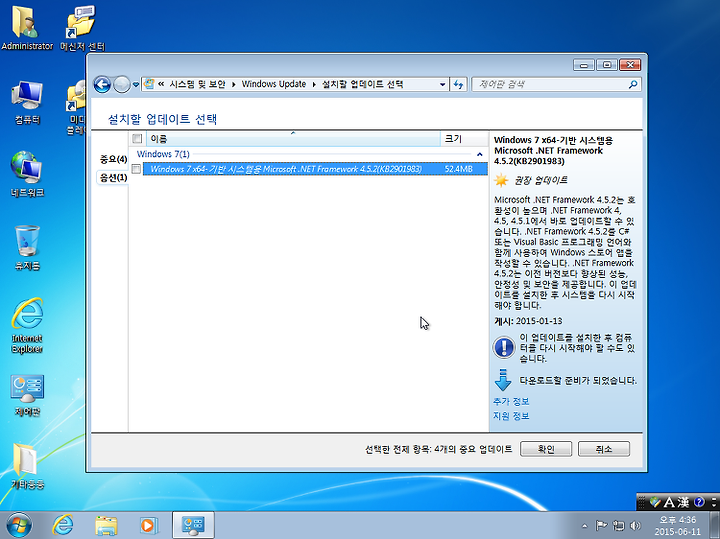Click the 52.4MB size cell
Viewport: 720px width, 539px height.
point(458,169)
